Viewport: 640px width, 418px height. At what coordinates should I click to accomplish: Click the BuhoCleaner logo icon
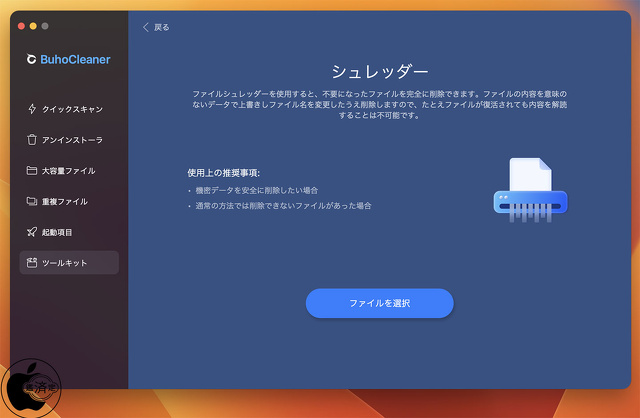(31, 59)
